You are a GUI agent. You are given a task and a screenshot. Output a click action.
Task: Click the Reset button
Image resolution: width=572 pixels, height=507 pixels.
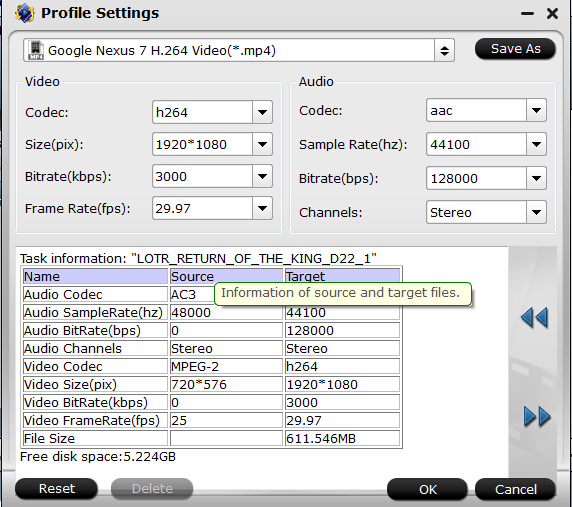(57, 489)
